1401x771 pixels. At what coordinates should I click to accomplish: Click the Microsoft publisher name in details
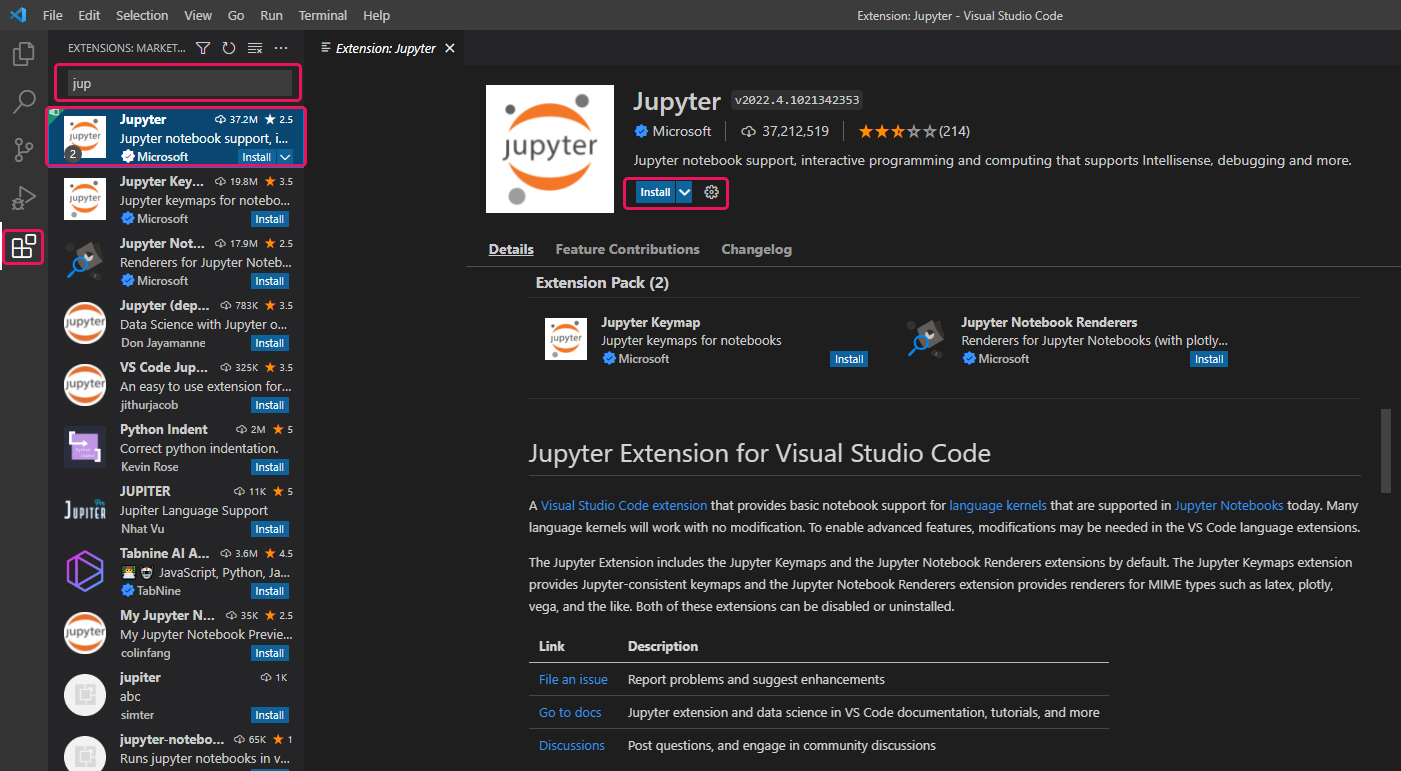click(x=682, y=131)
